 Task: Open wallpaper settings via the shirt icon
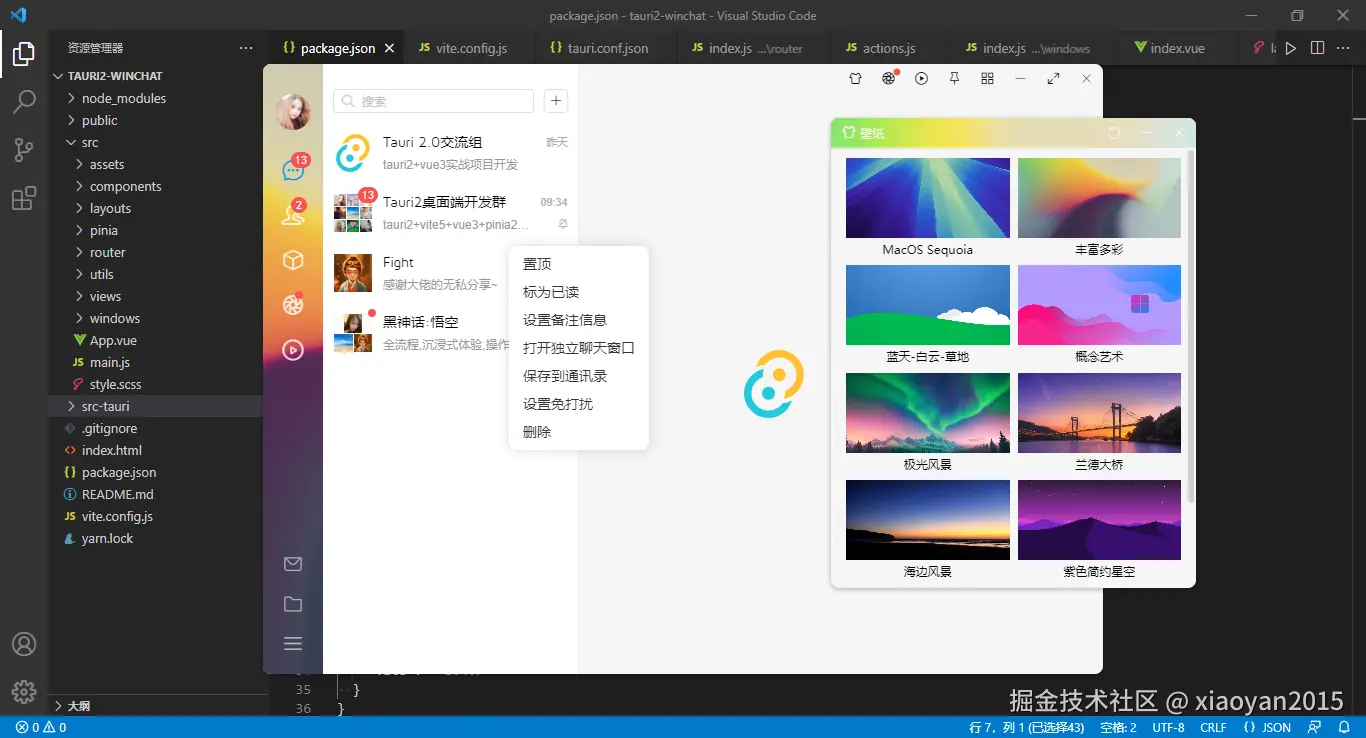coord(855,78)
